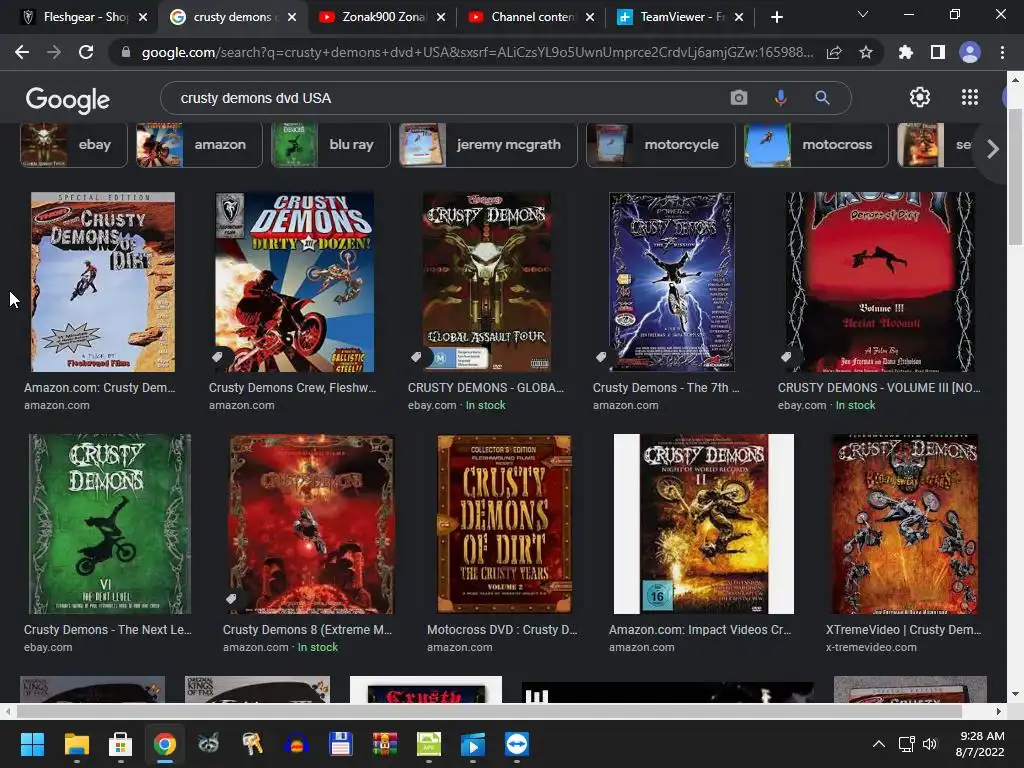Open a new browser tab
1024x768 pixels.
(x=776, y=17)
